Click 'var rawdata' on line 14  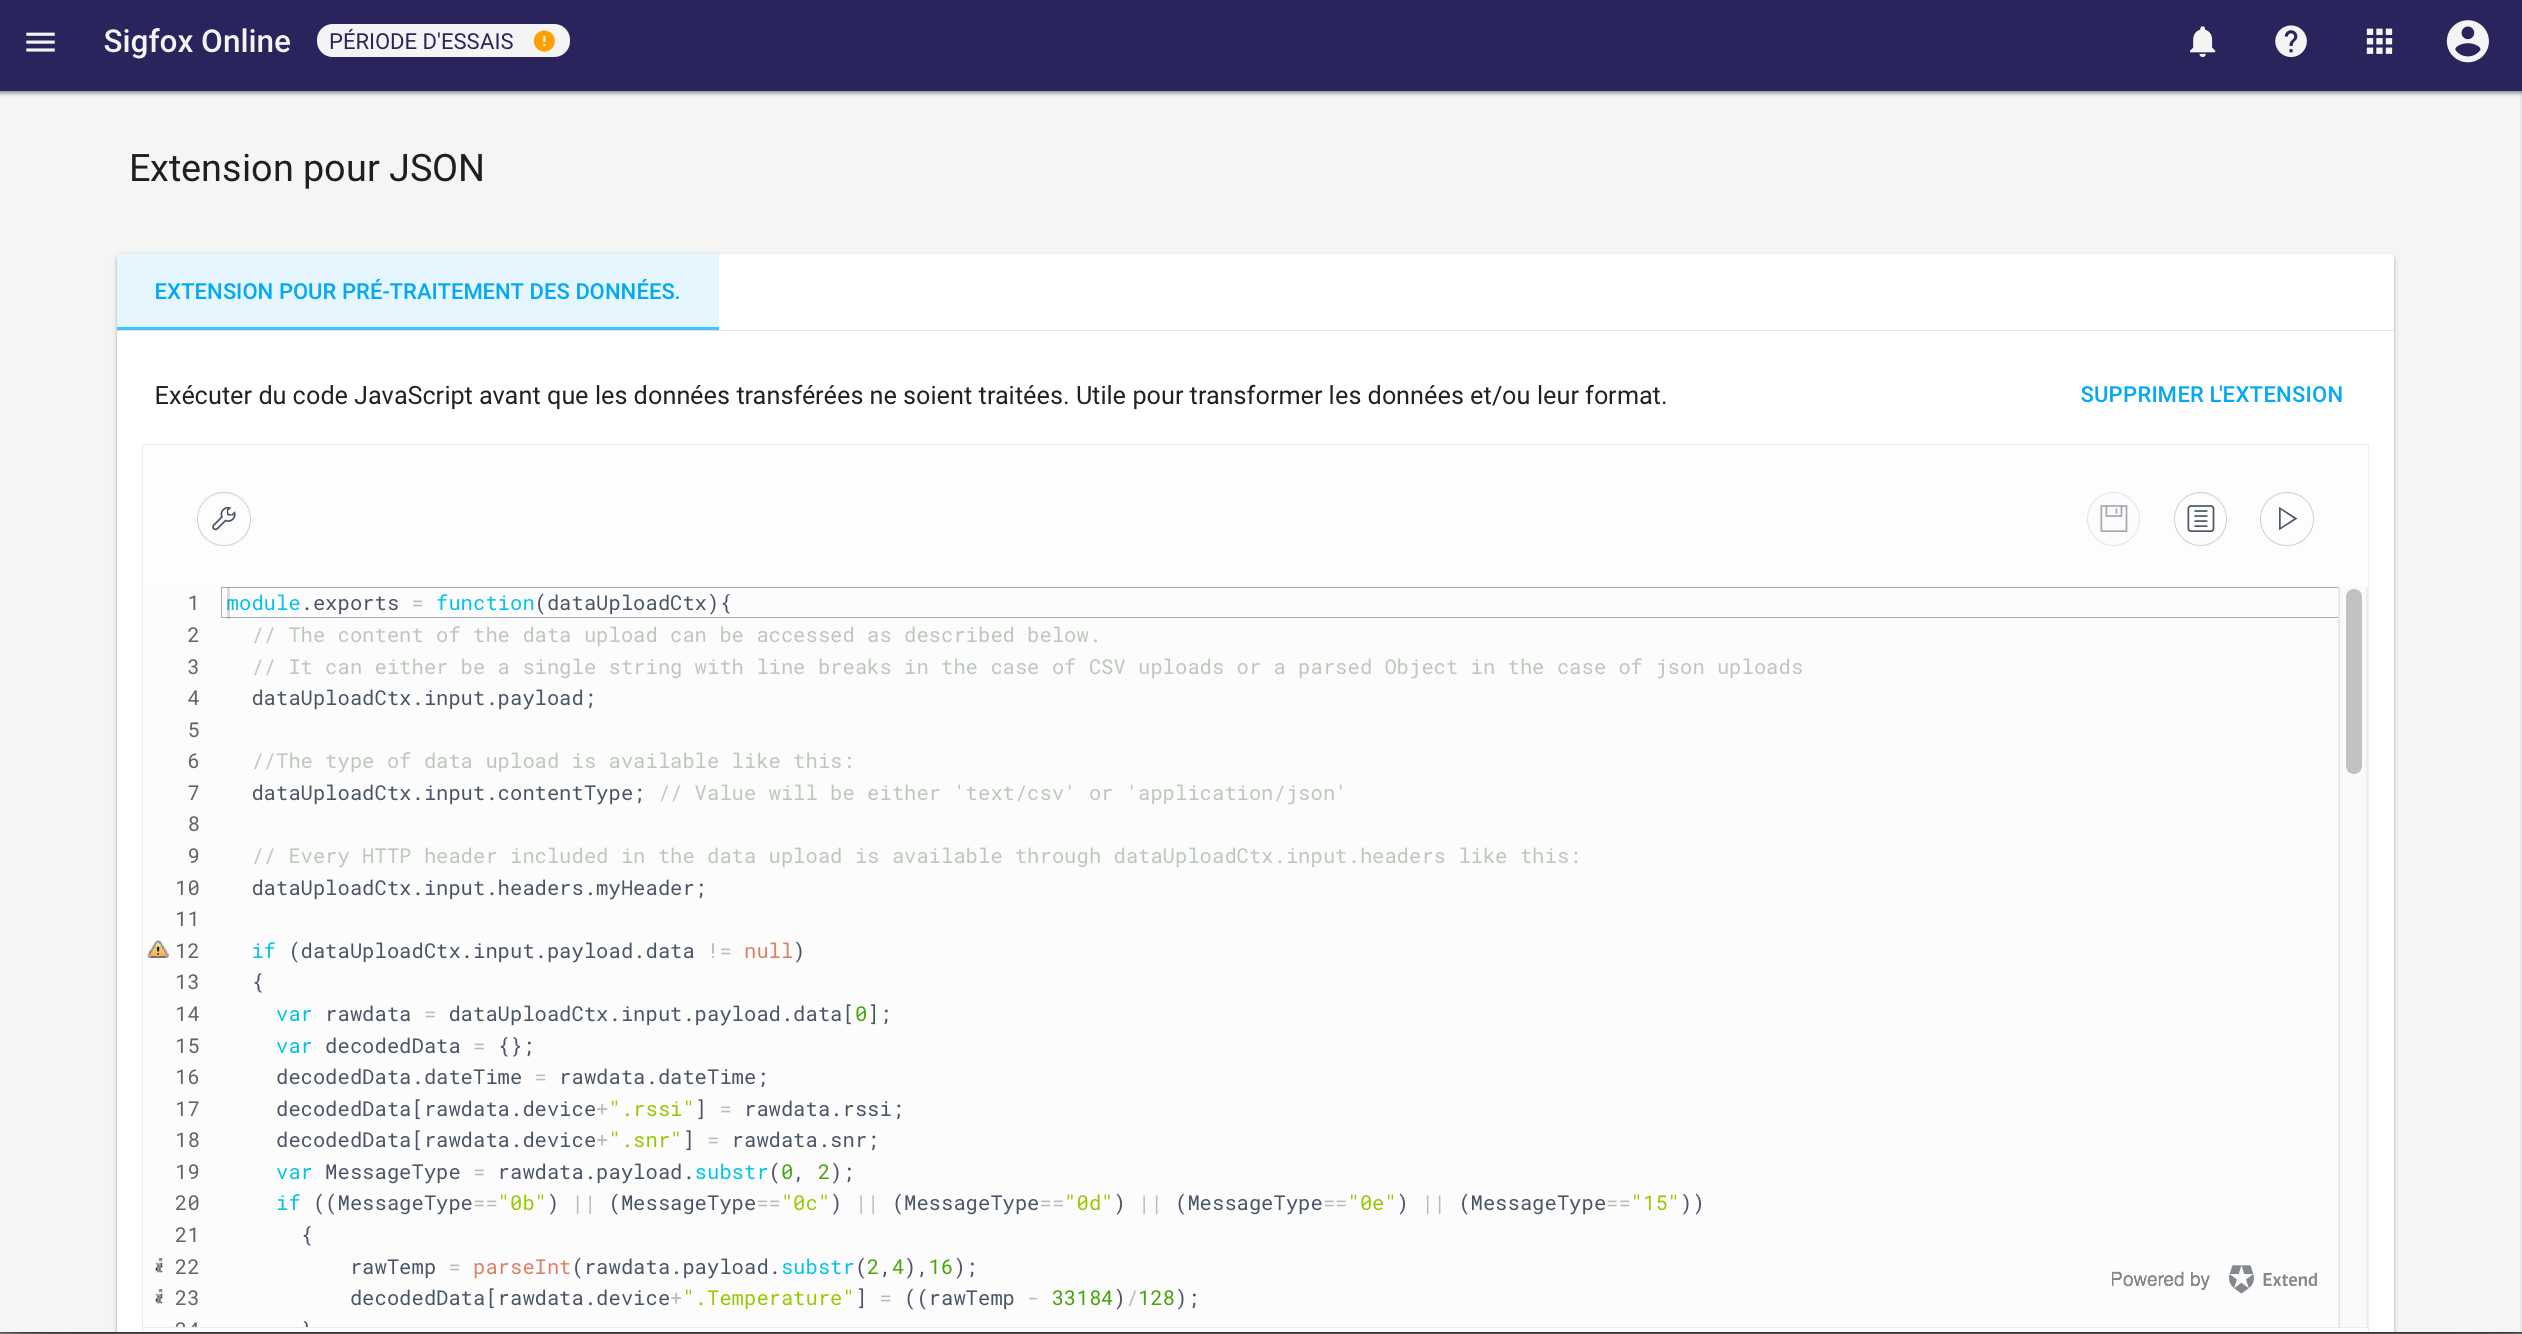344,1014
